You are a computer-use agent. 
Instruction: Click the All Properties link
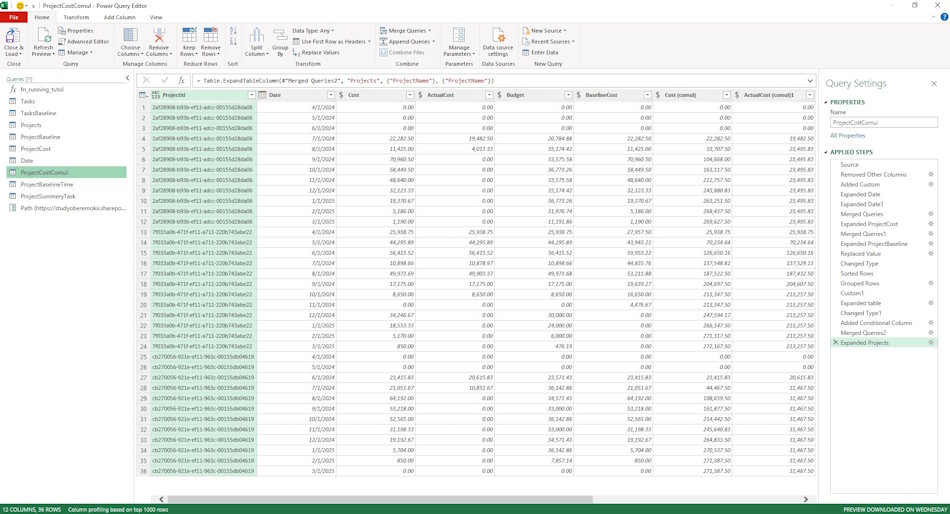click(x=848, y=136)
